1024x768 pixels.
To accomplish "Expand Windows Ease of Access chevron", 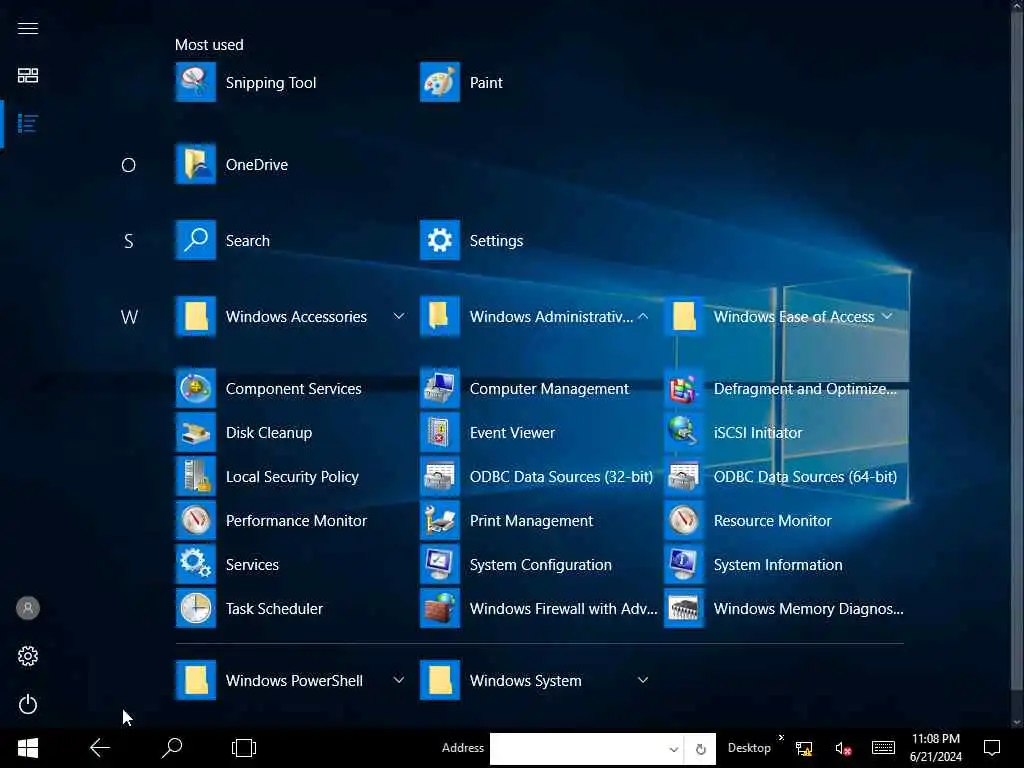I will pyautogui.click(x=887, y=316).
